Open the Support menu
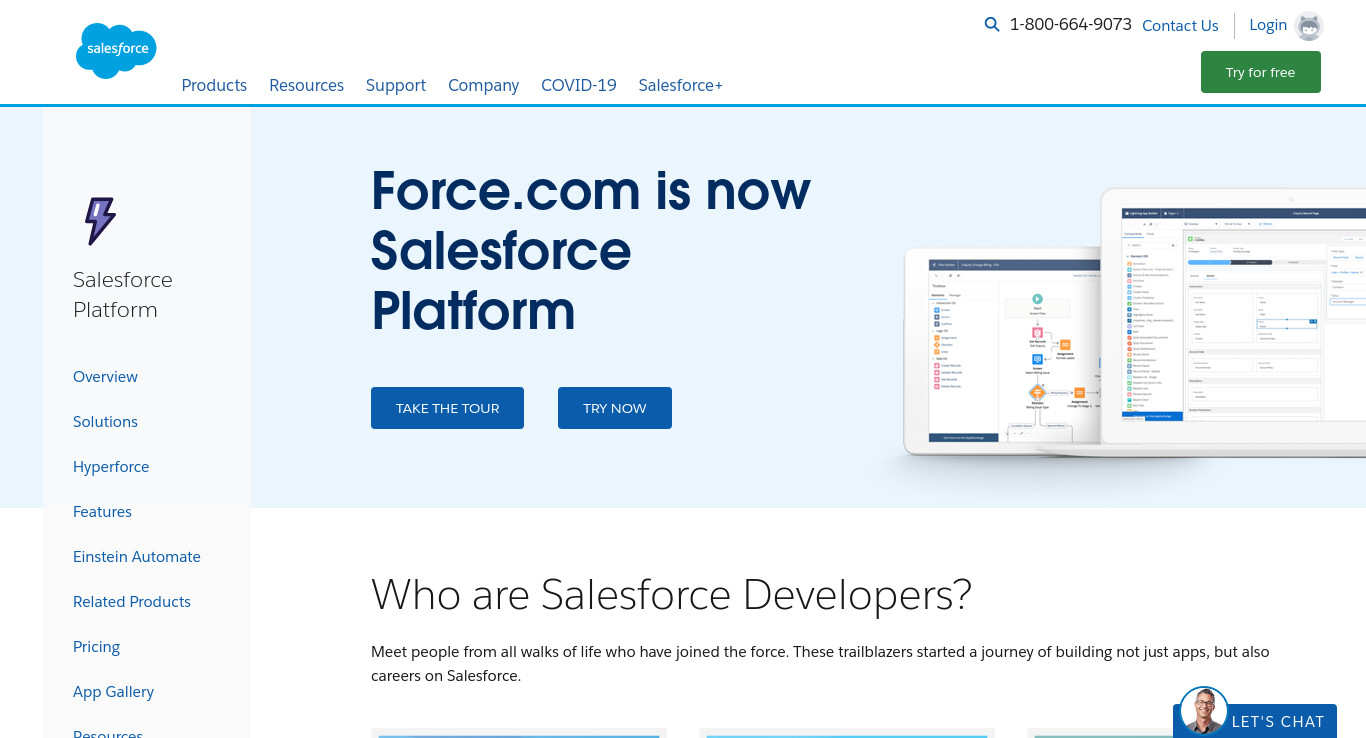1366x738 pixels. pos(396,85)
